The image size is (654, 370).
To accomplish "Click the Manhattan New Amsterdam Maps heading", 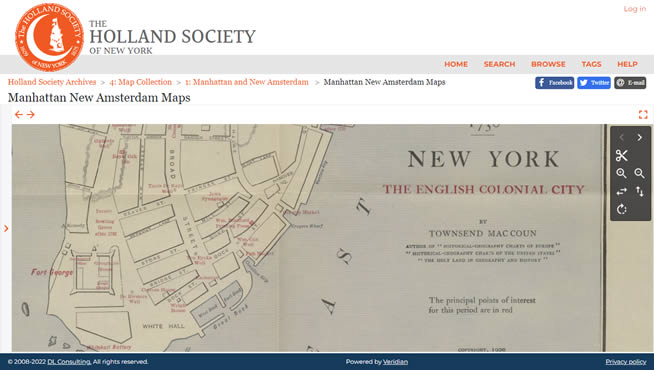I will tap(99, 98).
